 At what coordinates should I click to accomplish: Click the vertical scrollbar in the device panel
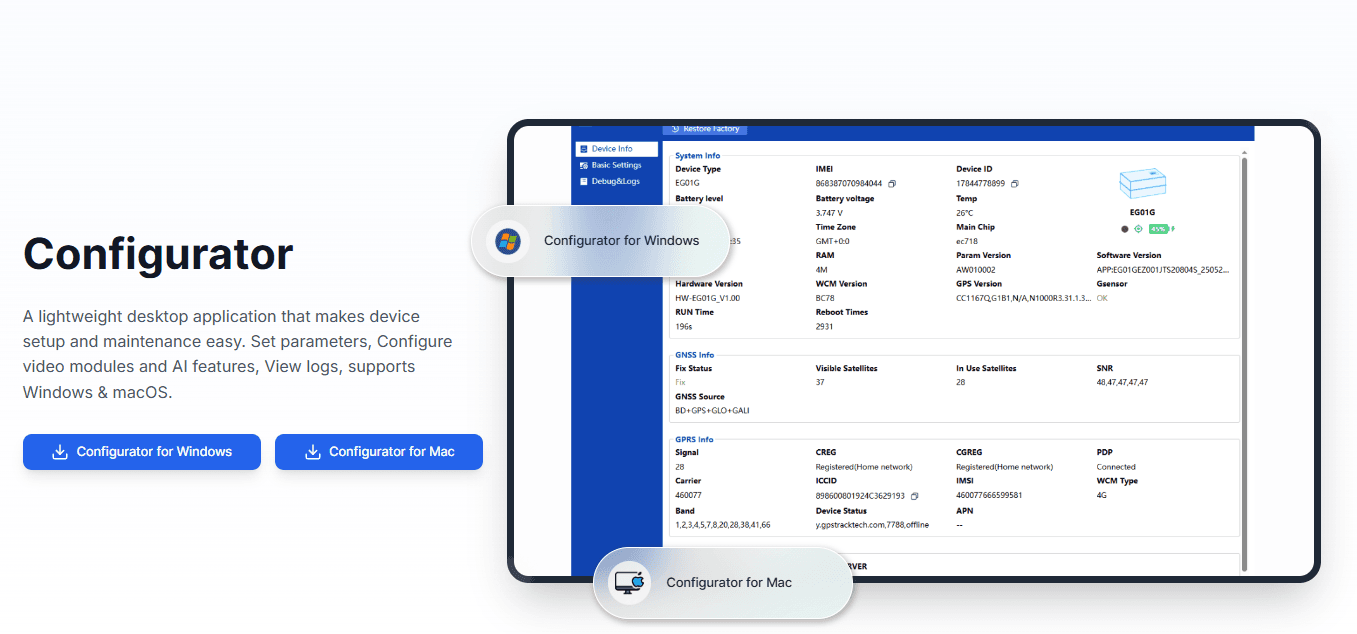(1244, 360)
